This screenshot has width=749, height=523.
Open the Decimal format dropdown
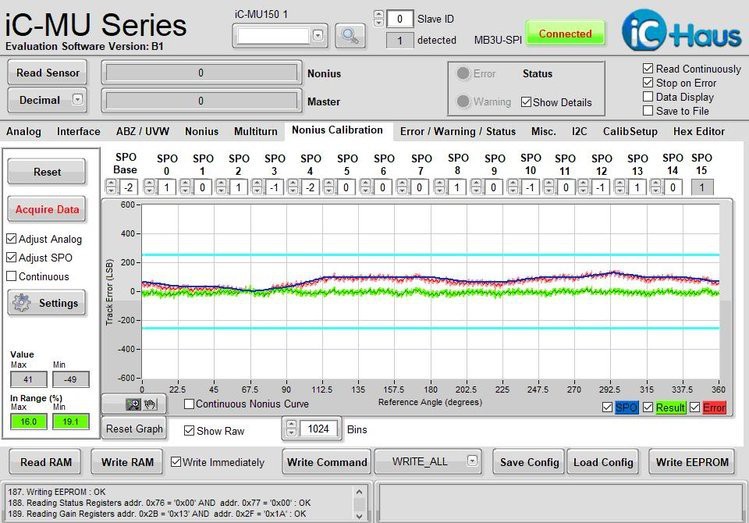tap(77, 100)
